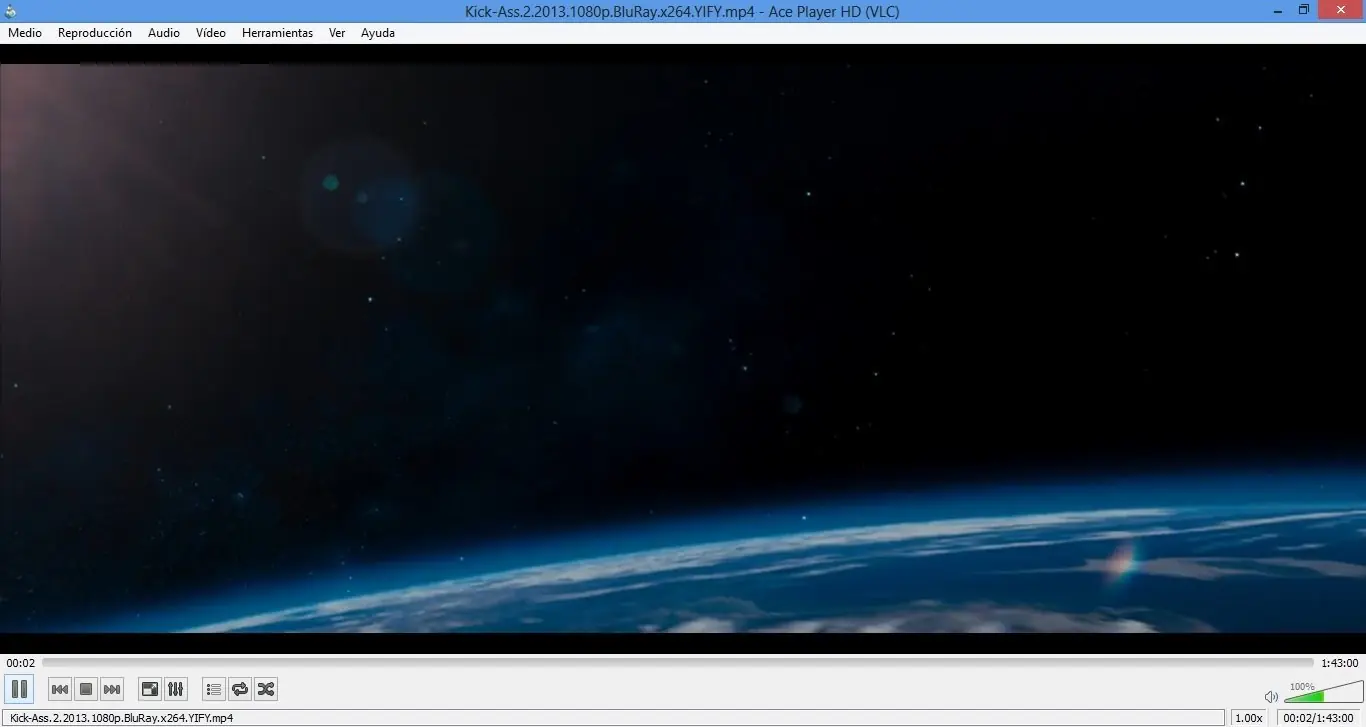Open the Audio menu
This screenshot has height=727, width=1366.
164,33
